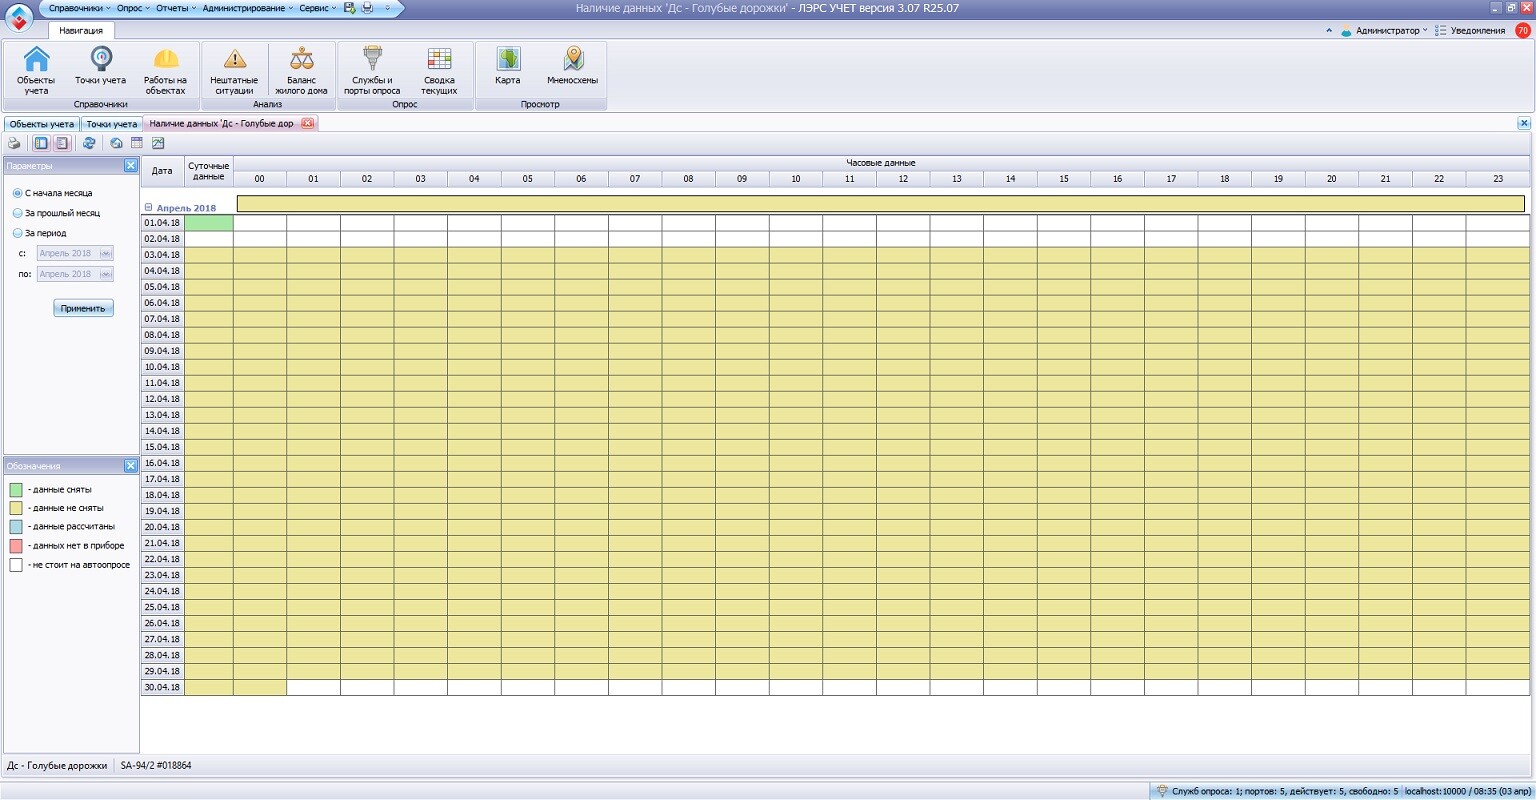1536x800 pixels.
Task: Close the active document via right-side X
Action: [x=1524, y=123]
